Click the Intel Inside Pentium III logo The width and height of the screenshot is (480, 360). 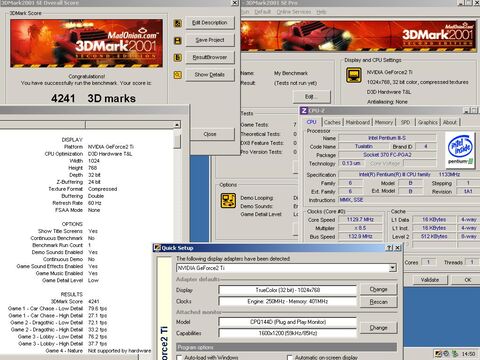pos(460,149)
